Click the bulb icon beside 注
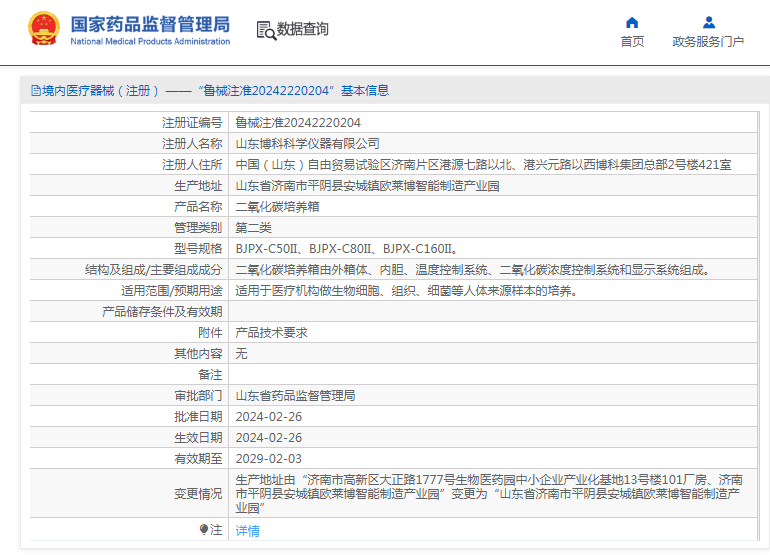Image resolution: width=770 pixels, height=555 pixels. point(204,529)
